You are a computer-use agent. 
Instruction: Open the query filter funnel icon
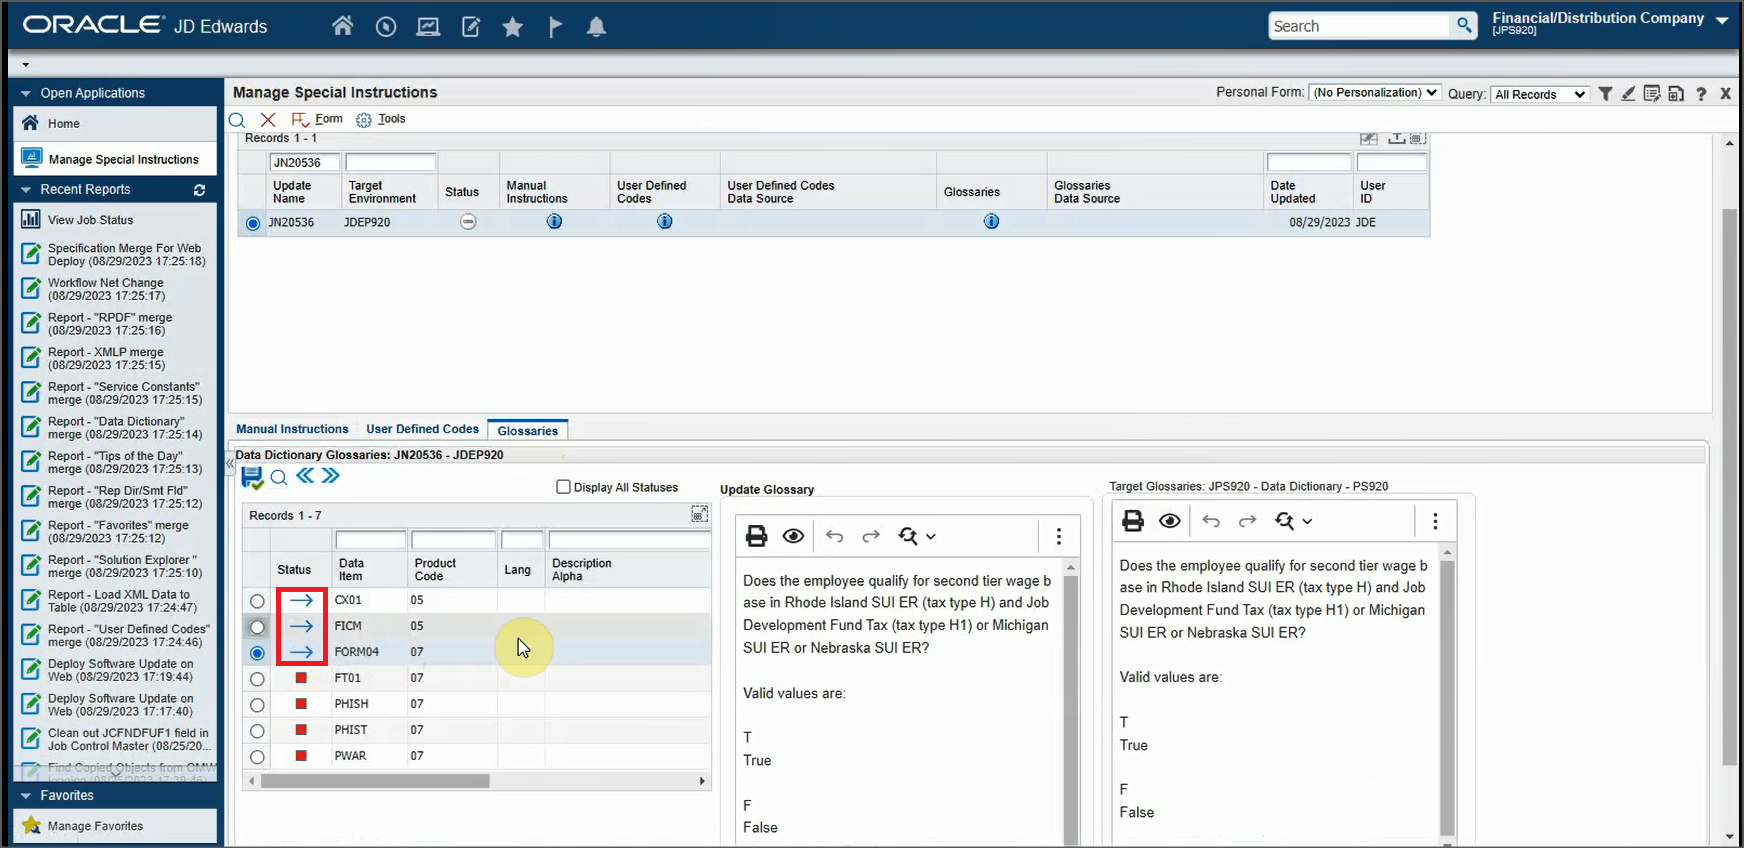pyautogui.click(x=1605, y=94)
